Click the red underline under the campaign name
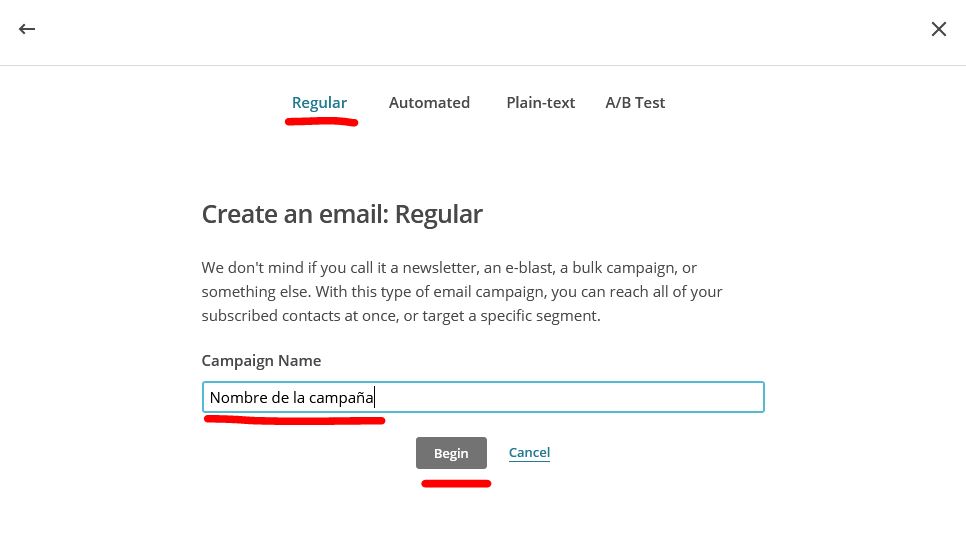The height and width of the screenshot is (541, 966). pyautogui.click(x=294, y=420)
